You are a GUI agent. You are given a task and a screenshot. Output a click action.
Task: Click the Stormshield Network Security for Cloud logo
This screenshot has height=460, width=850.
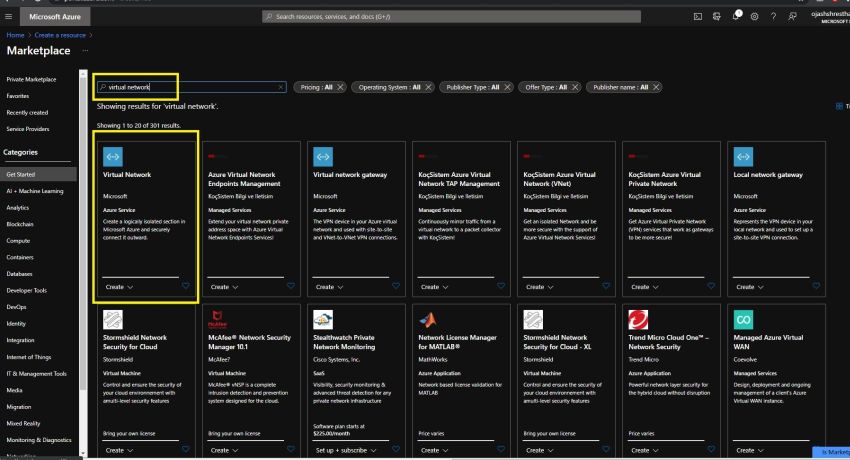tap(113, 320)
